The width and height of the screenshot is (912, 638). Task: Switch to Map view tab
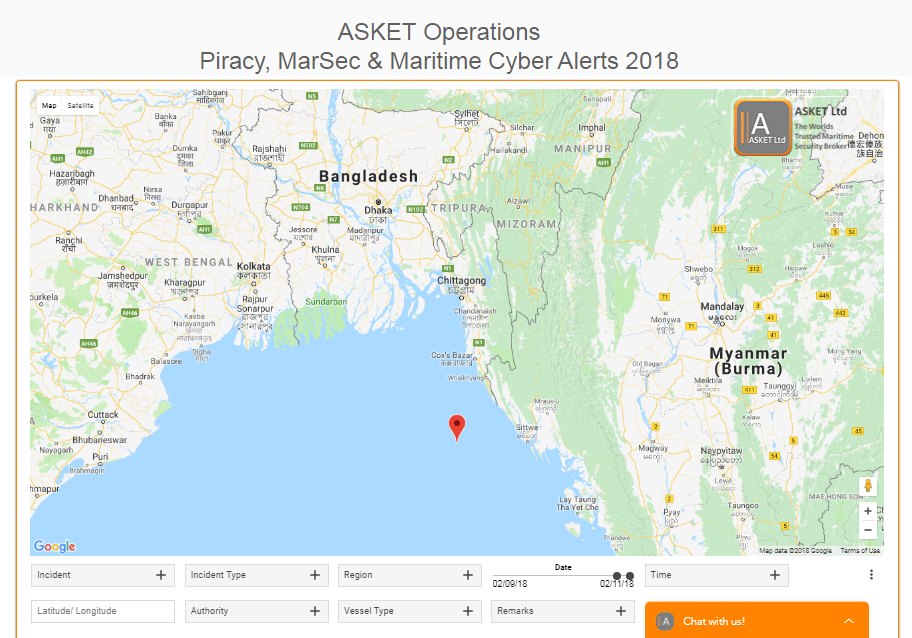(49, 105)
